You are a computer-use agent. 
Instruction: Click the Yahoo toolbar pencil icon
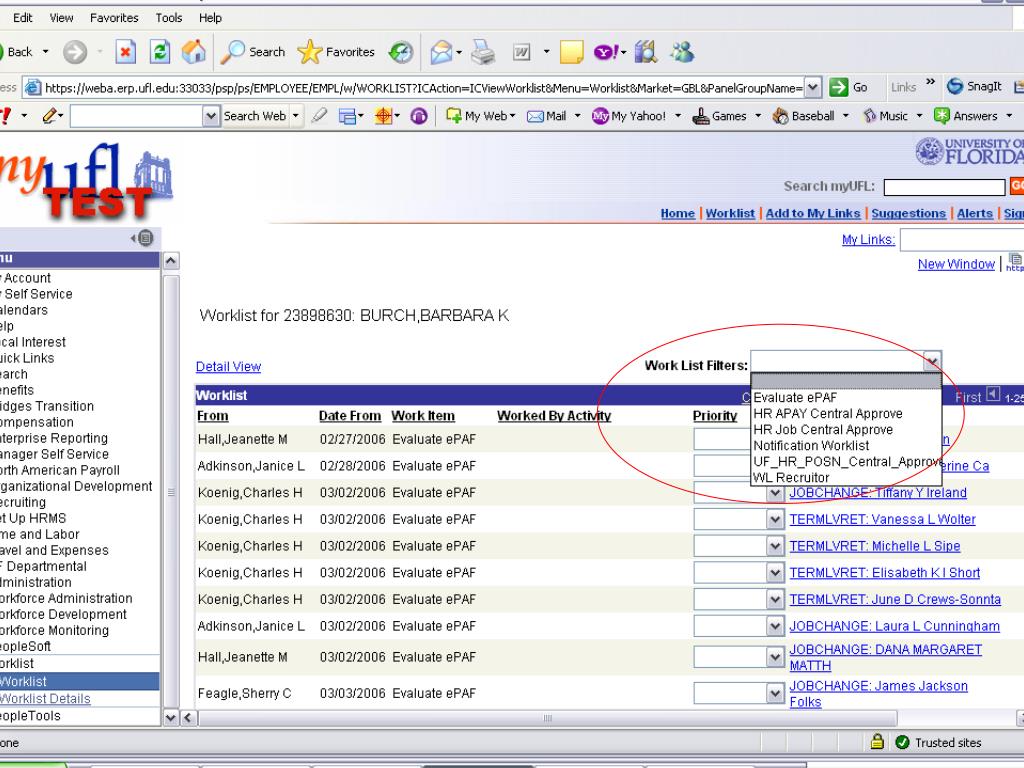pos(50,116)
